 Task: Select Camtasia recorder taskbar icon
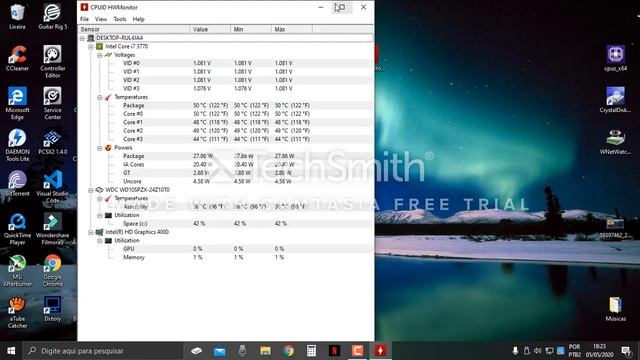pyautogui.click(x=358, y=351)
